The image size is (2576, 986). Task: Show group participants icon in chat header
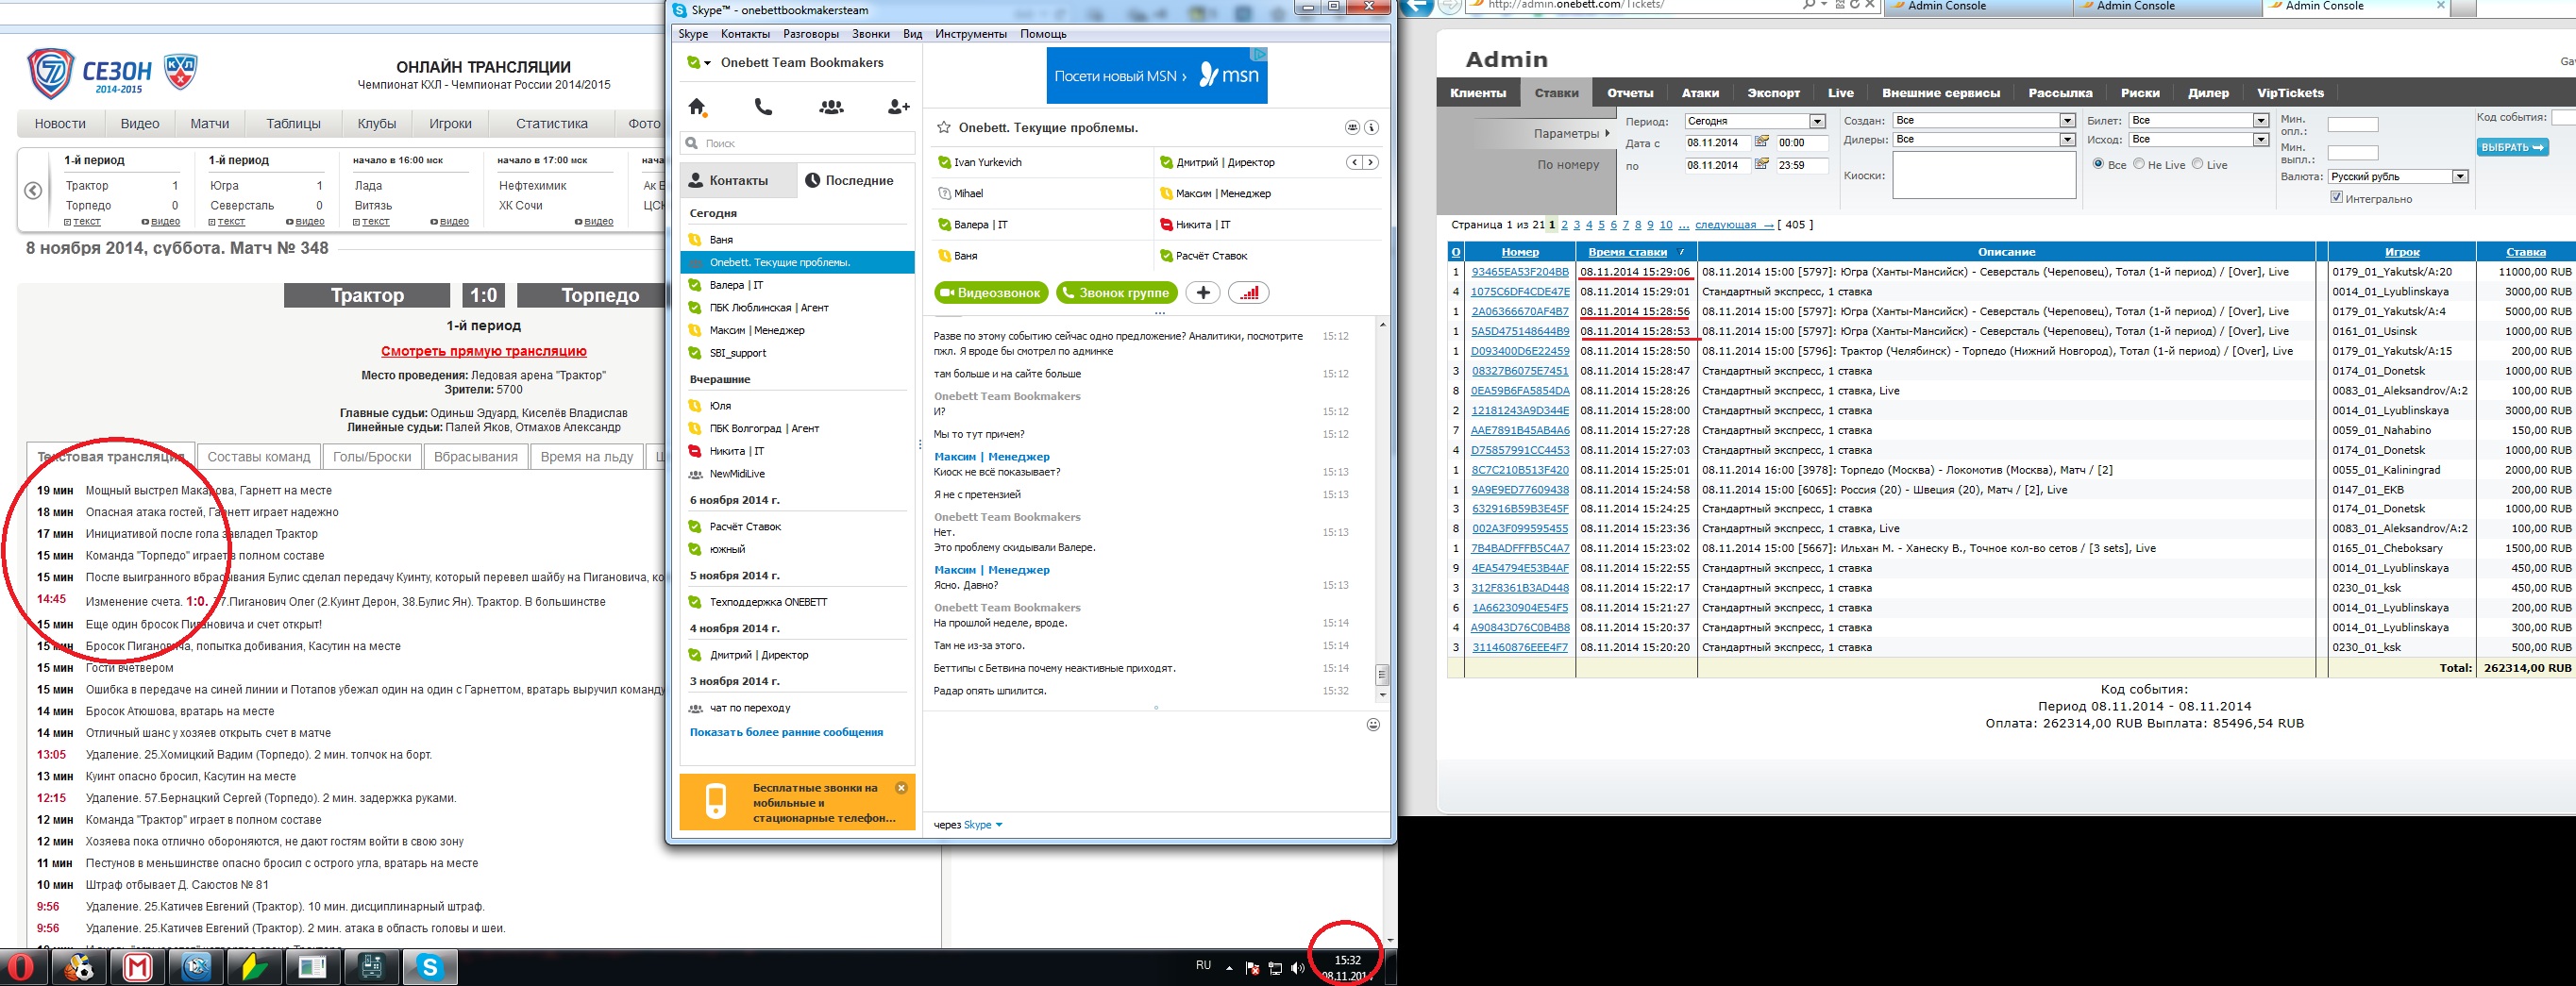[x=1352, y=128]
